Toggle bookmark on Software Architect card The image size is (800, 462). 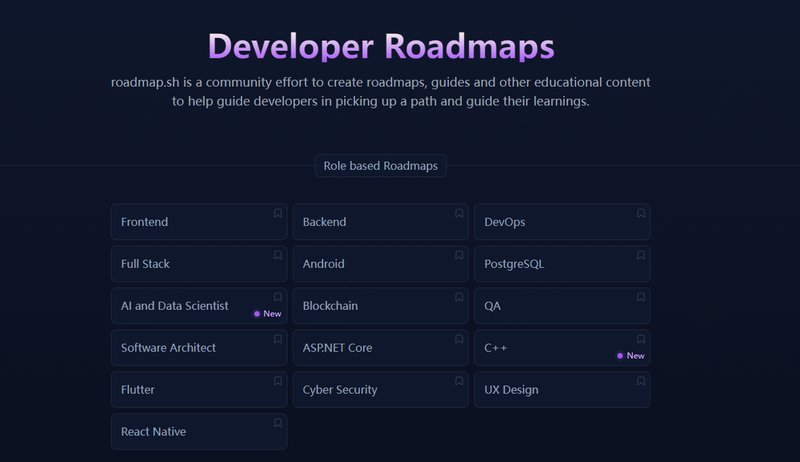(277, 339)
